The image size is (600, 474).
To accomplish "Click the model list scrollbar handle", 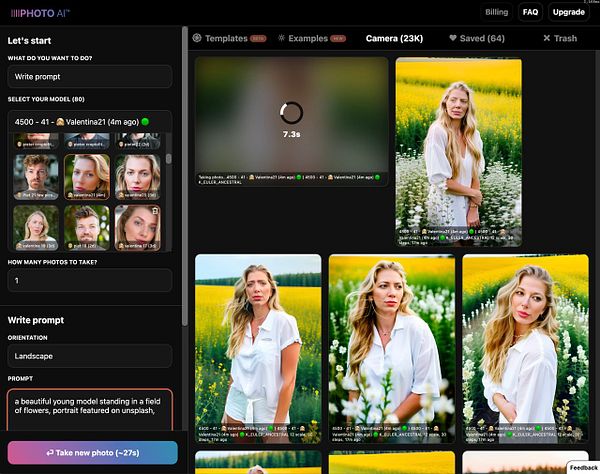I will pos(169,159).
